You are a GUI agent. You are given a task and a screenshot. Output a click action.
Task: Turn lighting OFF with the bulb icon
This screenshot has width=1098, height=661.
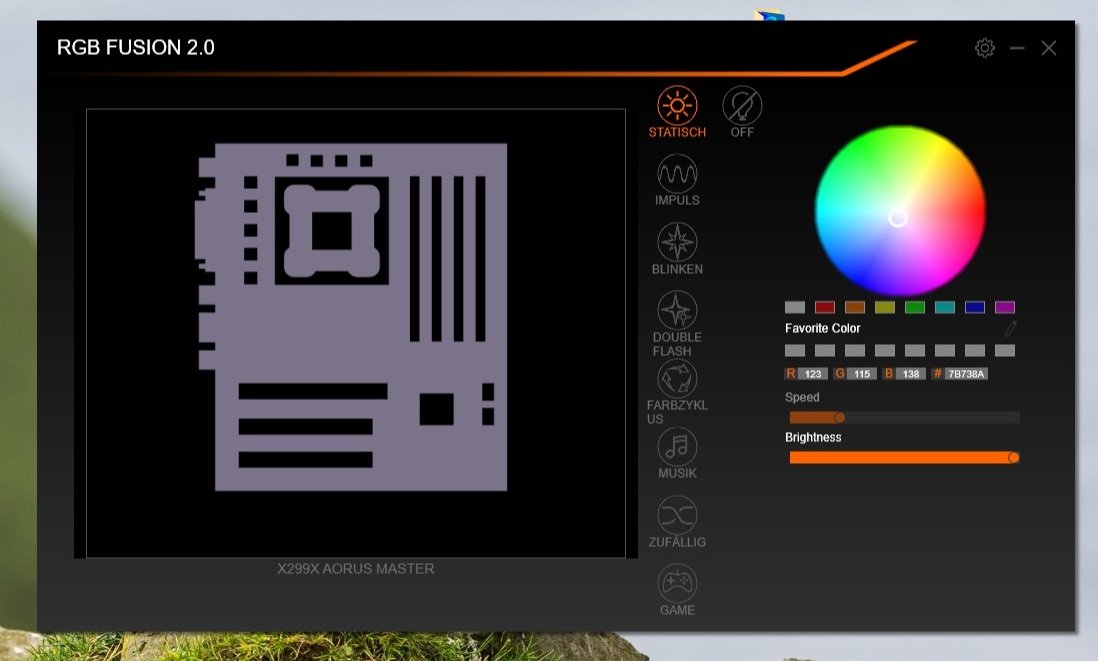742,112
